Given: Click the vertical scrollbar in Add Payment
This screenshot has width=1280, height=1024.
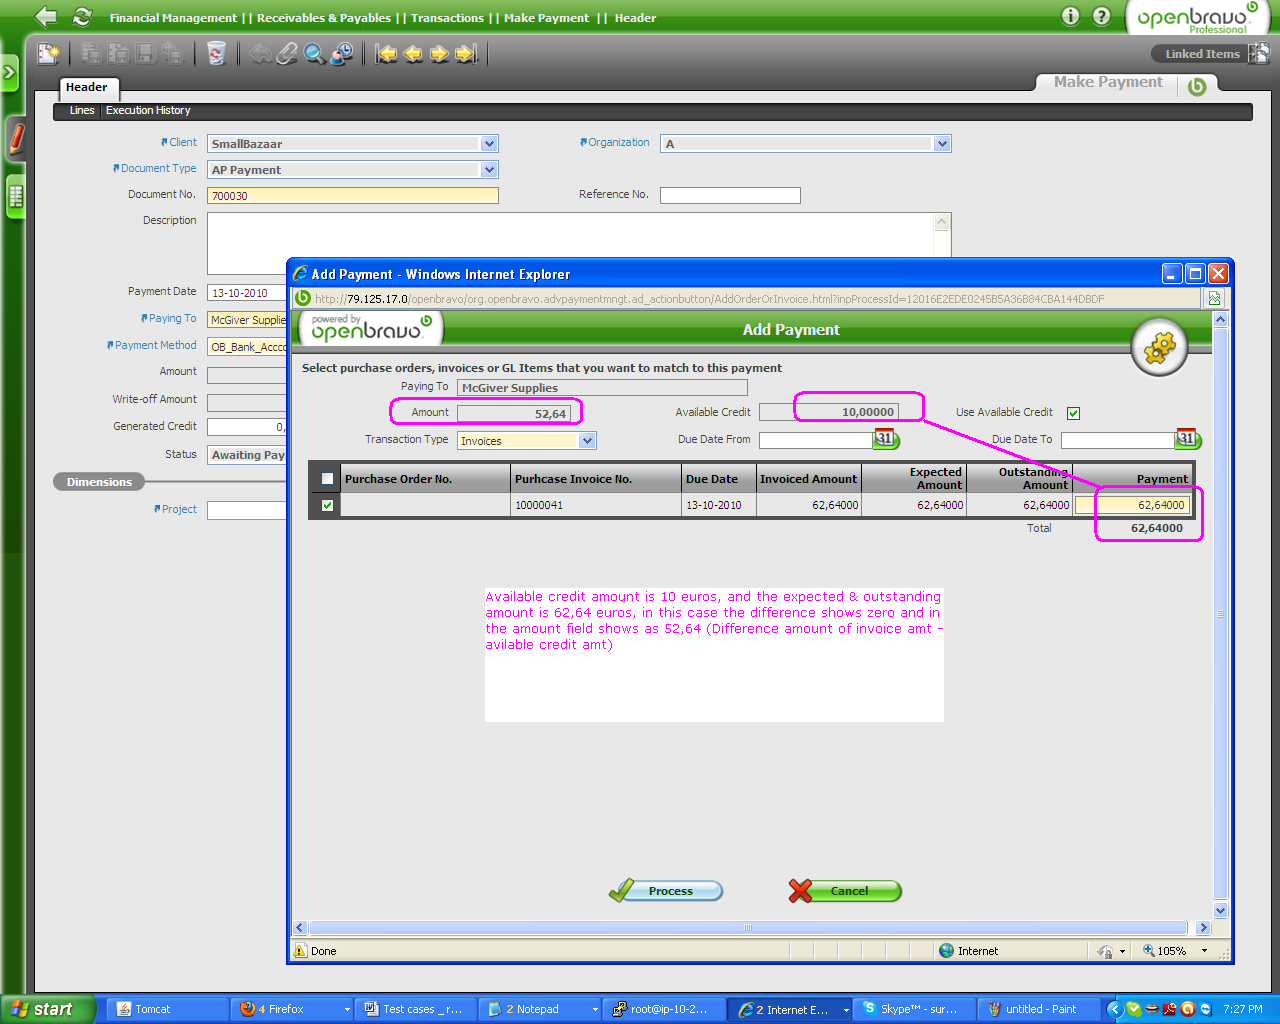Looking at the screenshot, I should pos(1220,614).
